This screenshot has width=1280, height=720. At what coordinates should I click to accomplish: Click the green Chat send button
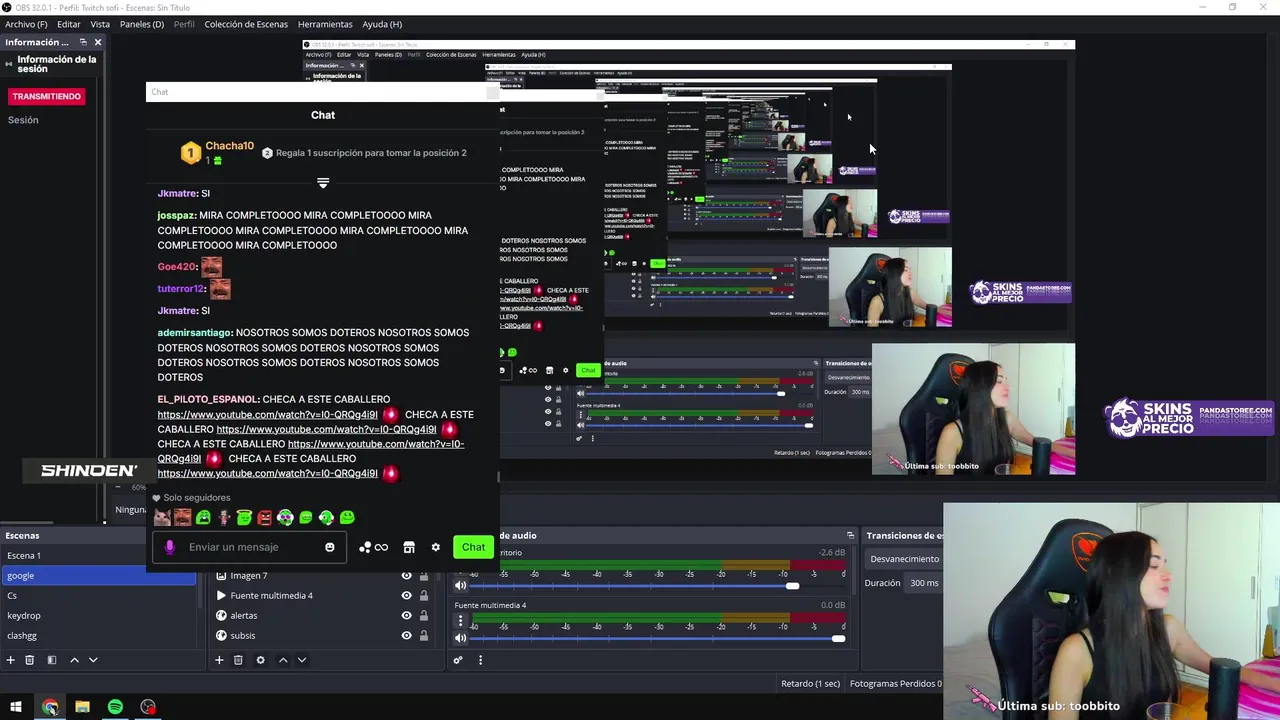(474, 547)
